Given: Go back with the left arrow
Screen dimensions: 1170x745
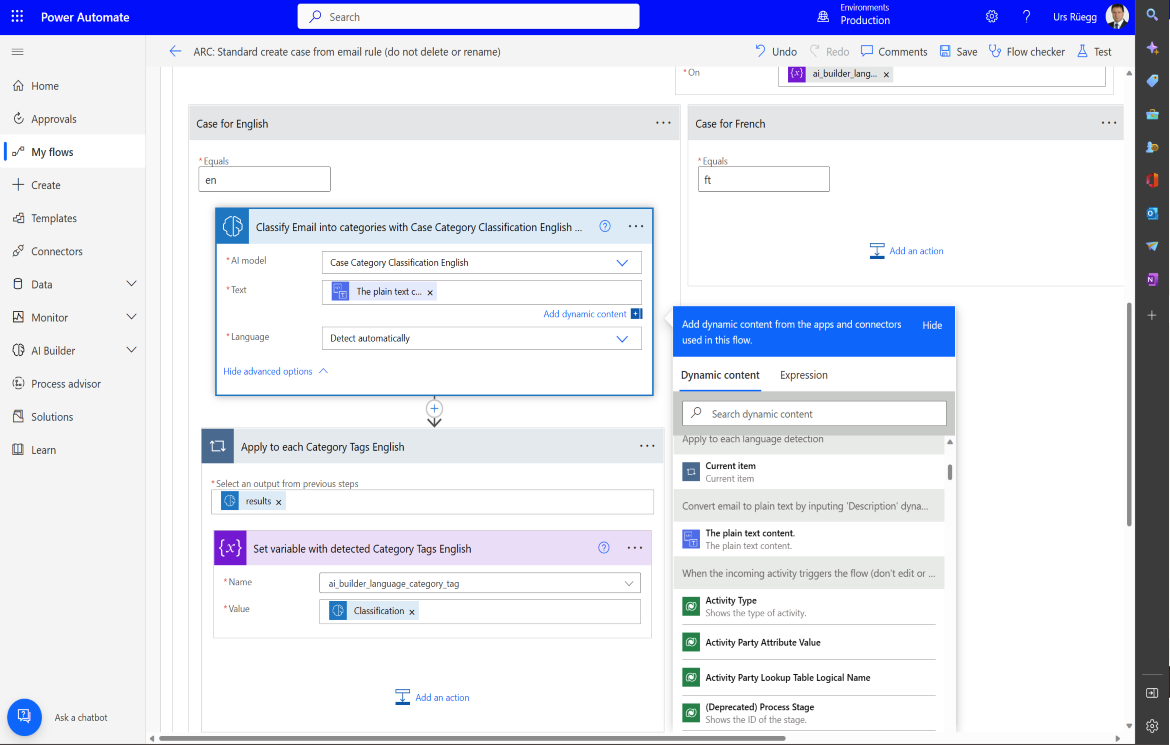Looking at the screenshot, I should coord(175,51).
